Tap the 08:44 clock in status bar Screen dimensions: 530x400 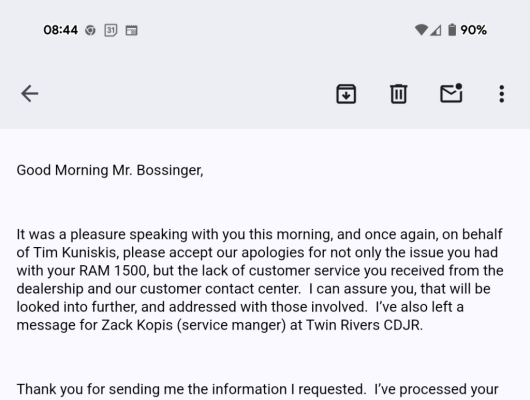61,30
